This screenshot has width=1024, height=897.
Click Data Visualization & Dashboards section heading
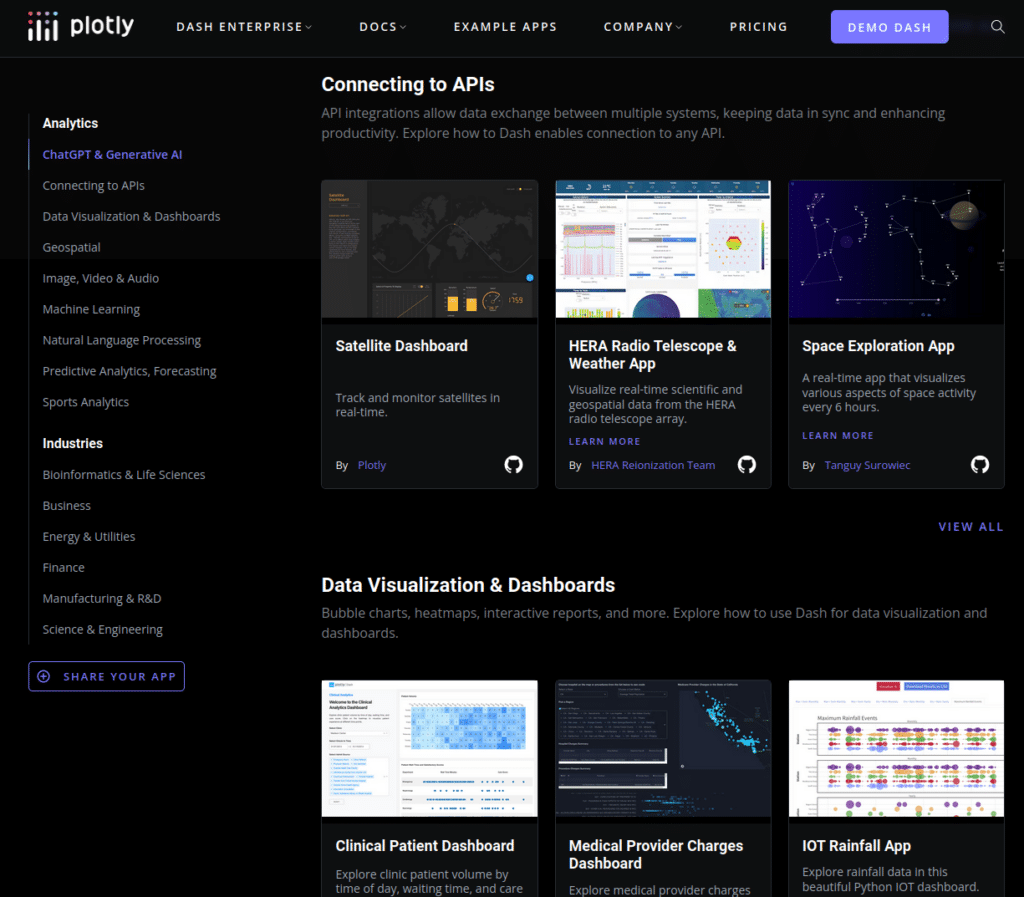pos(468,585)
